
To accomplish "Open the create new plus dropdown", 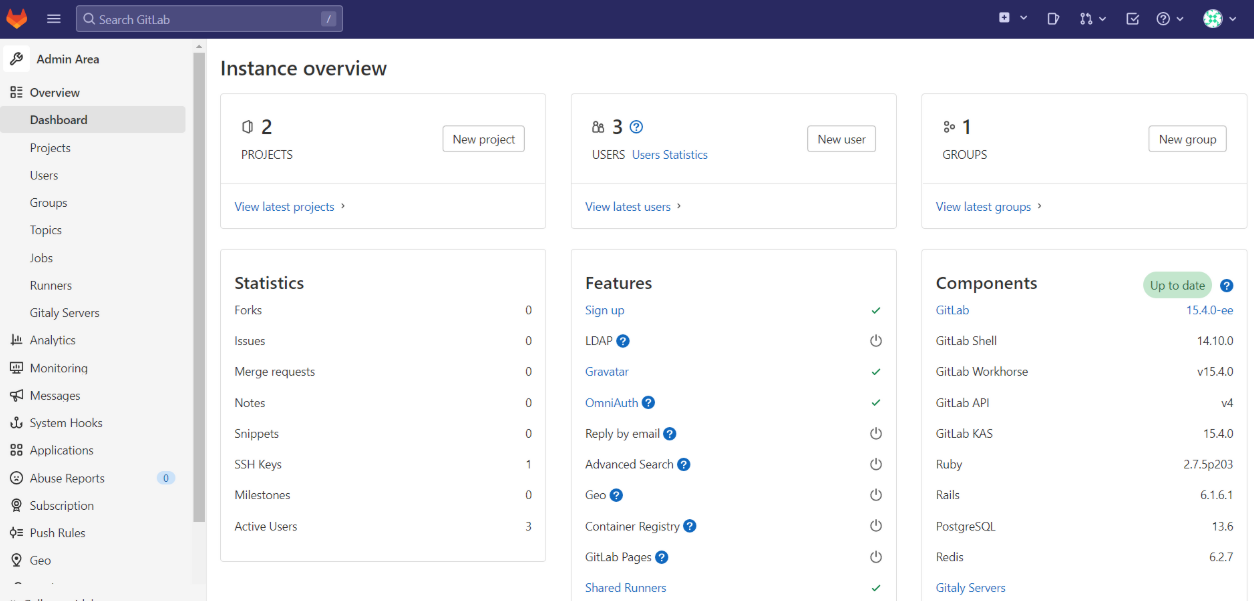I will (x=1012, y=18).
